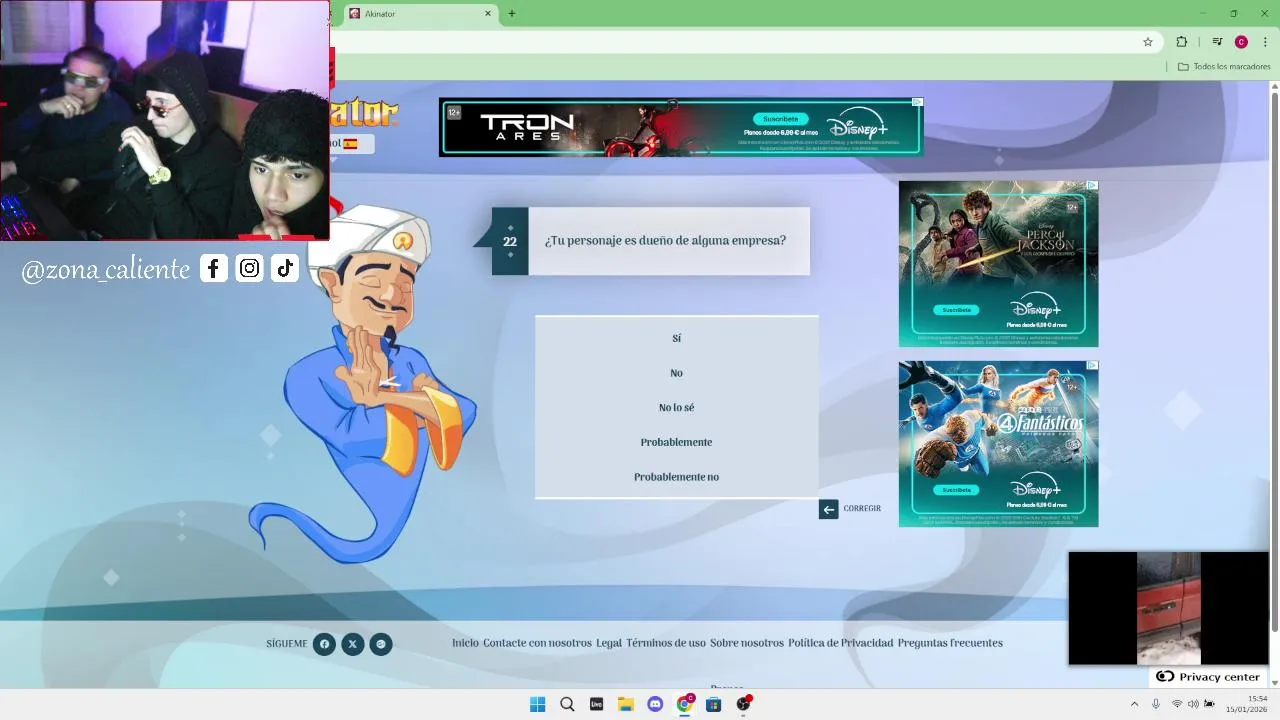Open the media control music icon
The width and height of the screenshot is (1280, 720).
[x=1217, y=42]
